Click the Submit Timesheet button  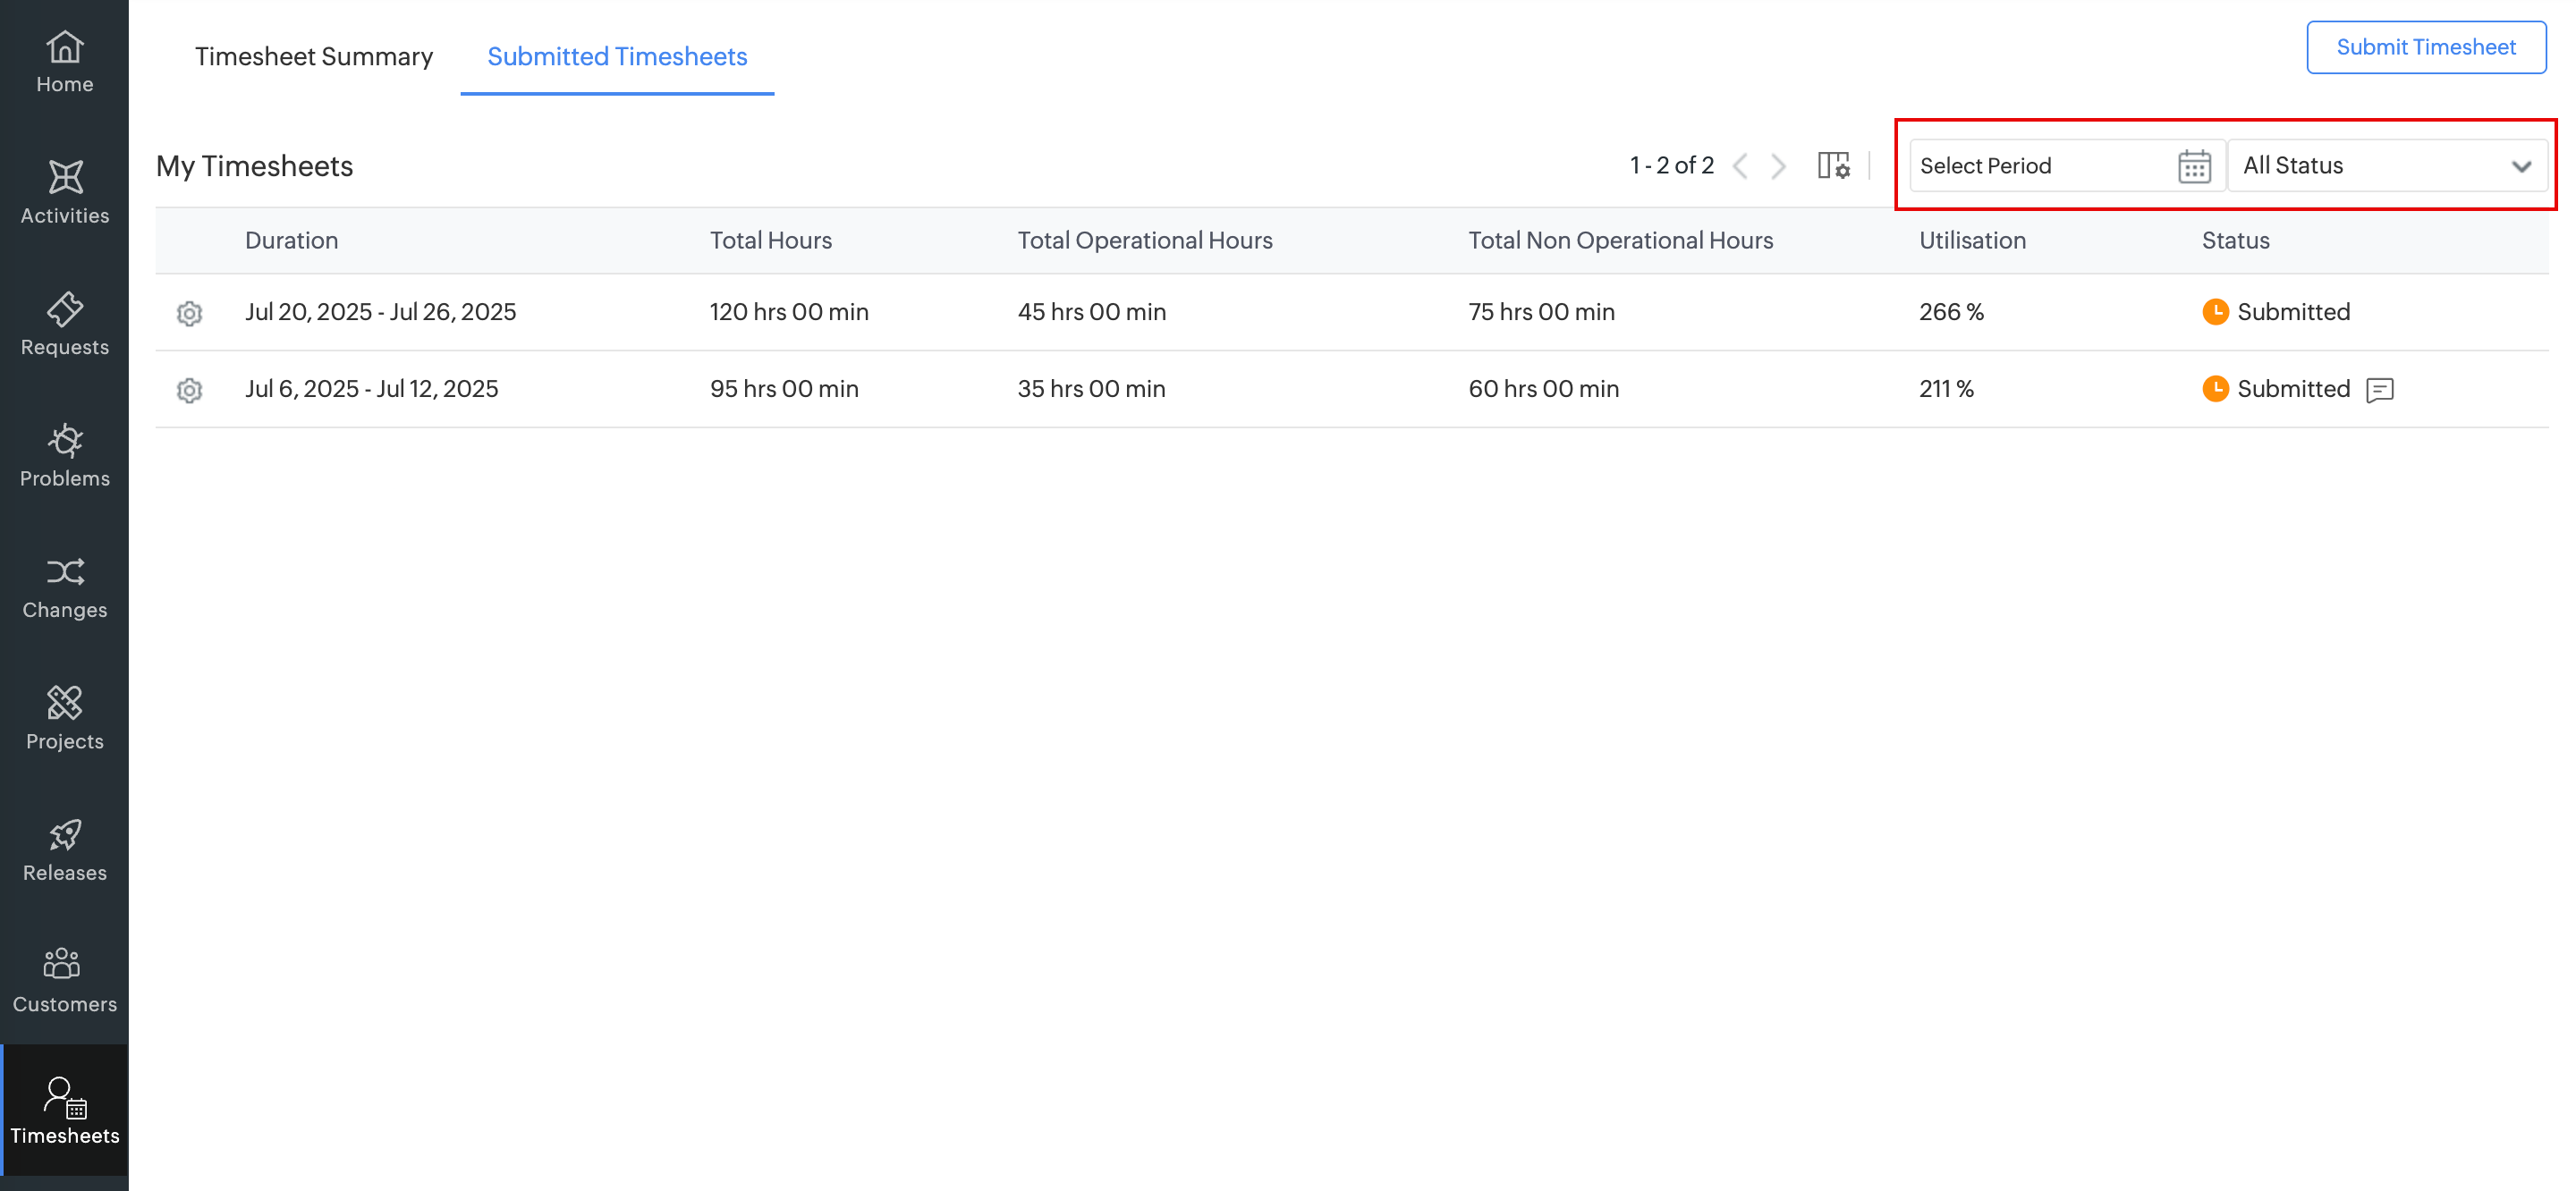coord(2425,47)
